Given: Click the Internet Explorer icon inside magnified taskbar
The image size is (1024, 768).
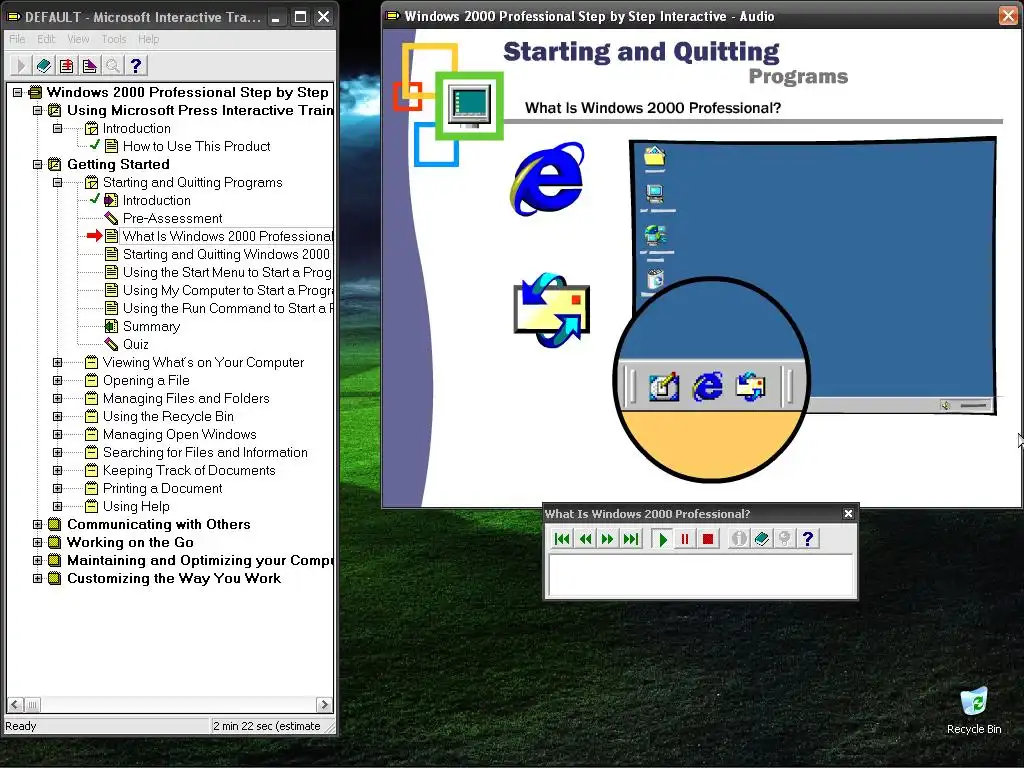Looking at the screenshot, I should click(x=707, y=387).
